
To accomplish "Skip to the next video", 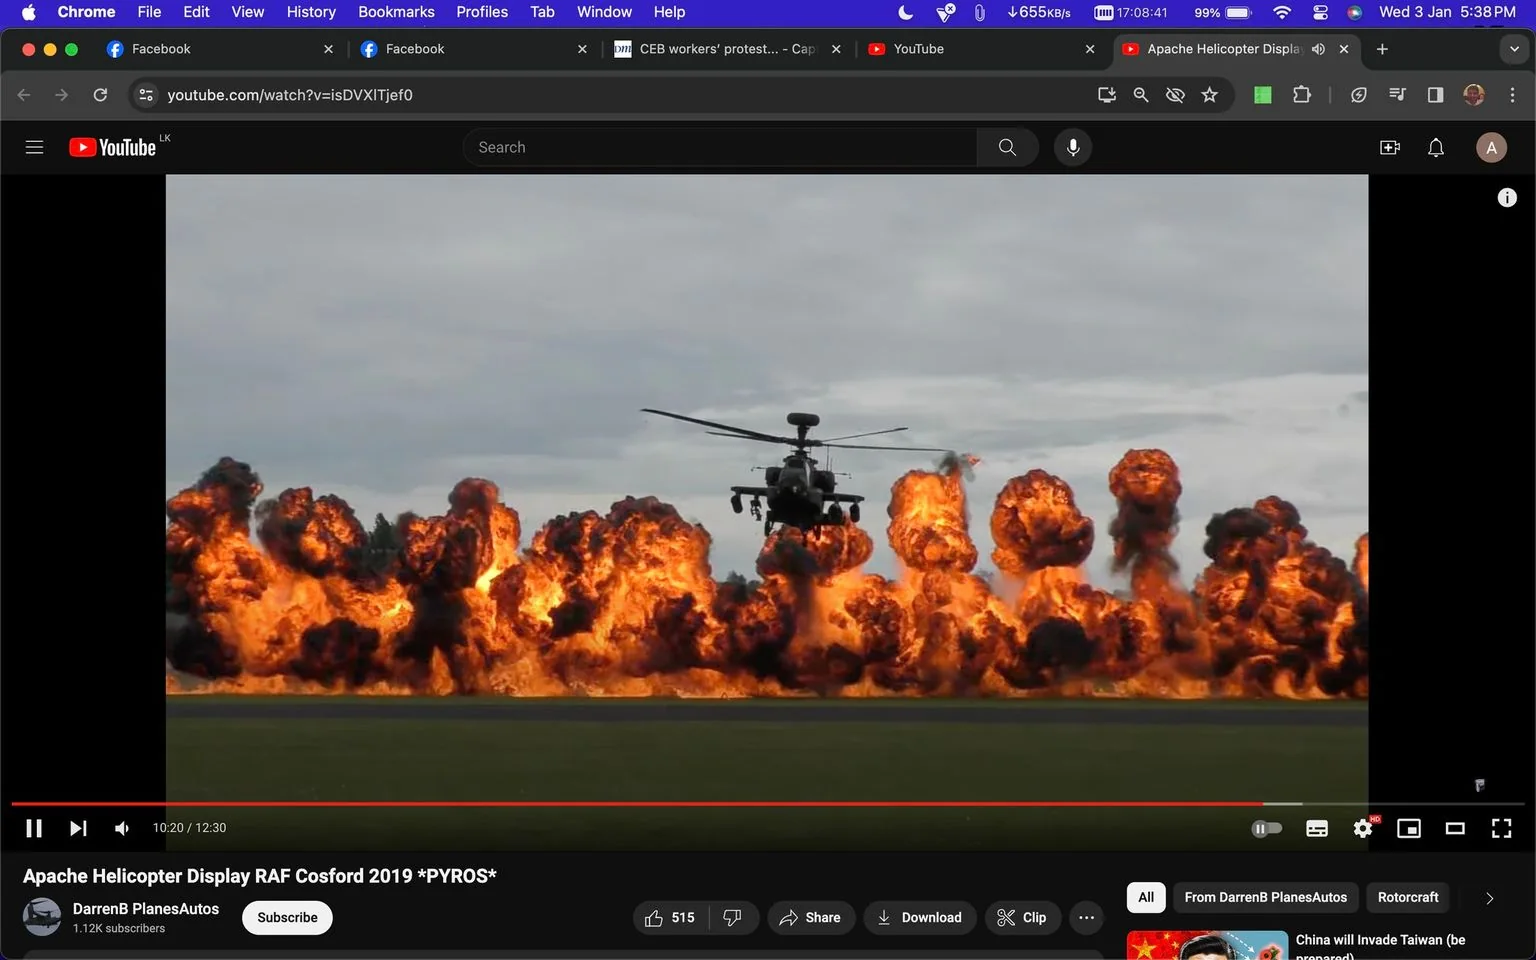I will pyautogui.click(x=78, y=828).
